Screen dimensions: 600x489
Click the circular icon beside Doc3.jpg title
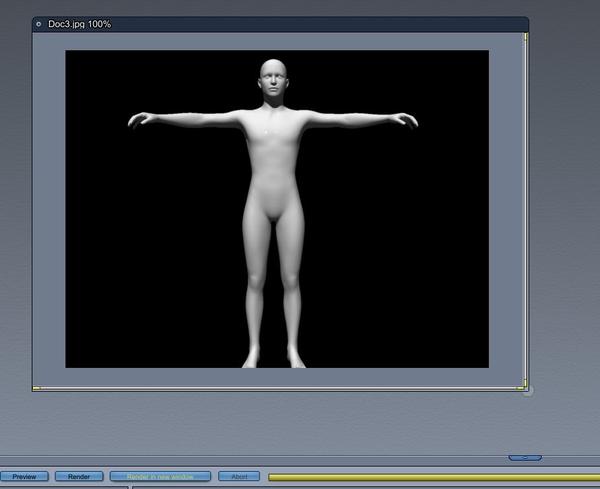tap(38, 24)
